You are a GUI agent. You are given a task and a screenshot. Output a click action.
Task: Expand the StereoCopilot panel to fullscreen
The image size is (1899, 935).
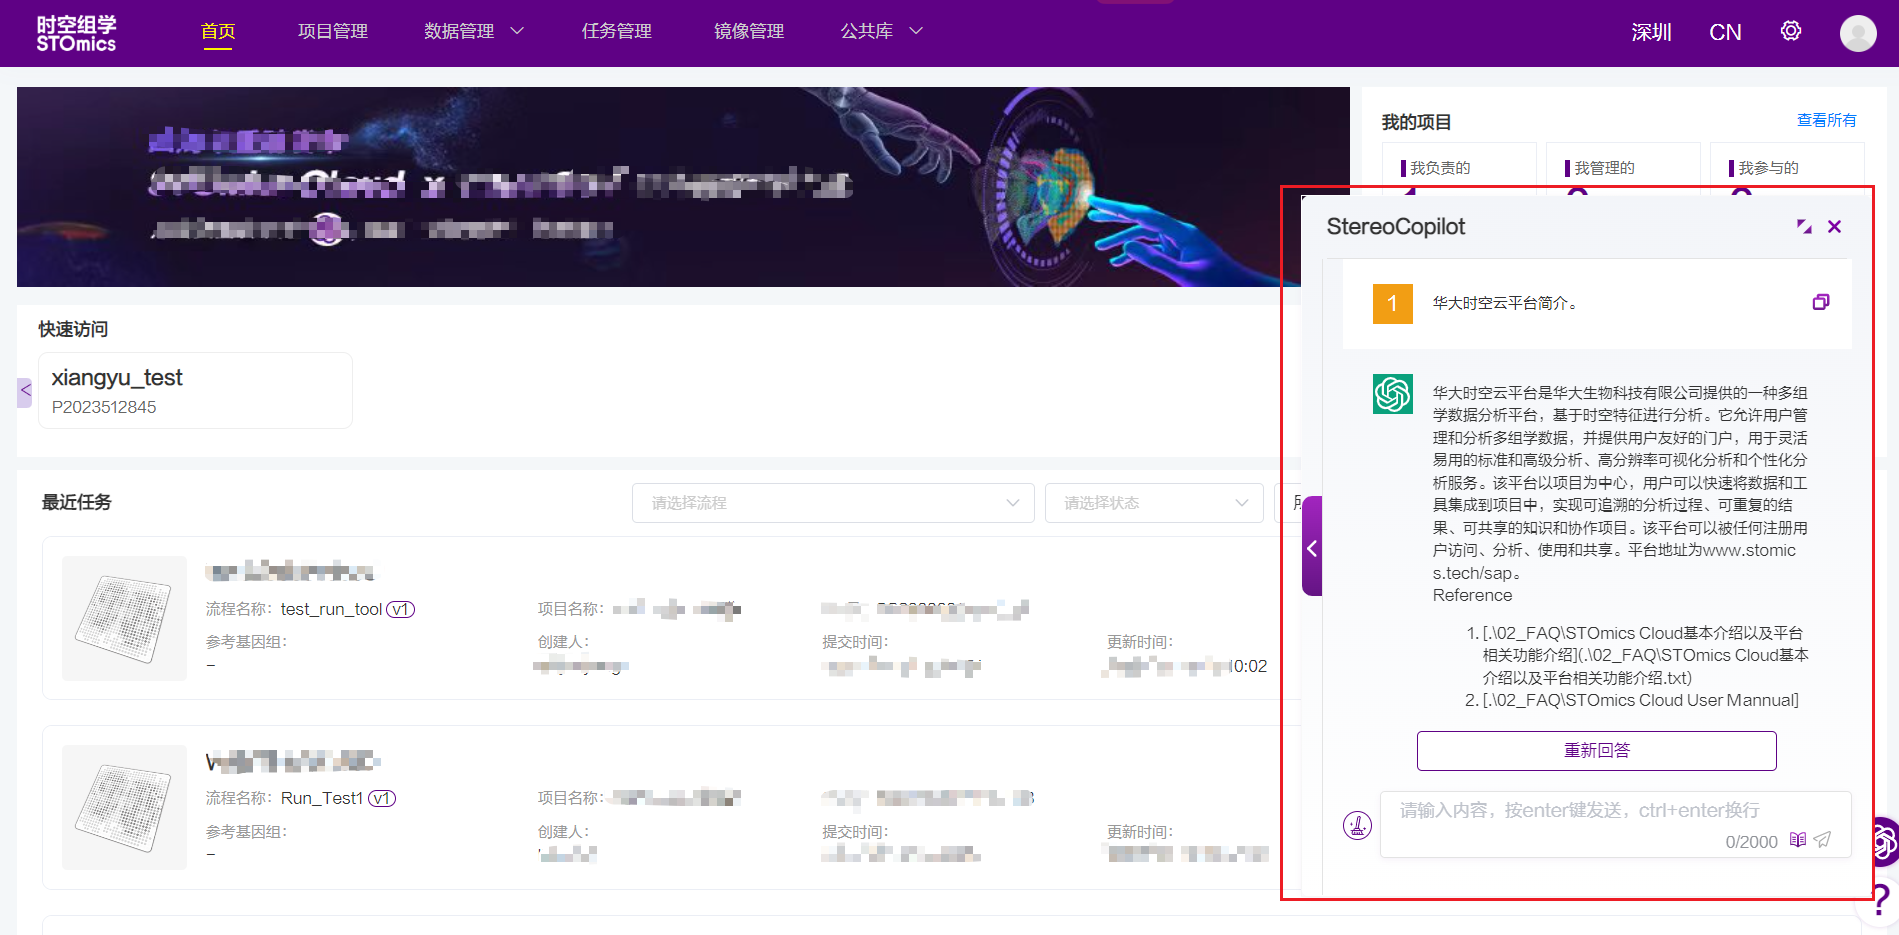pyautogui.click(x=1803, y=227)
